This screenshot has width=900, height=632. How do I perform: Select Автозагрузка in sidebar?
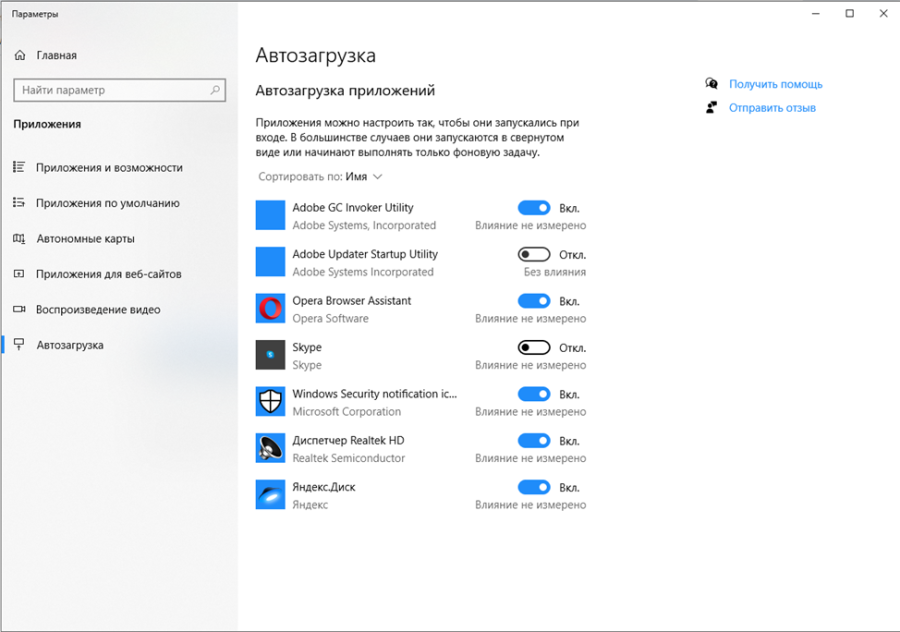coord(70,345)
